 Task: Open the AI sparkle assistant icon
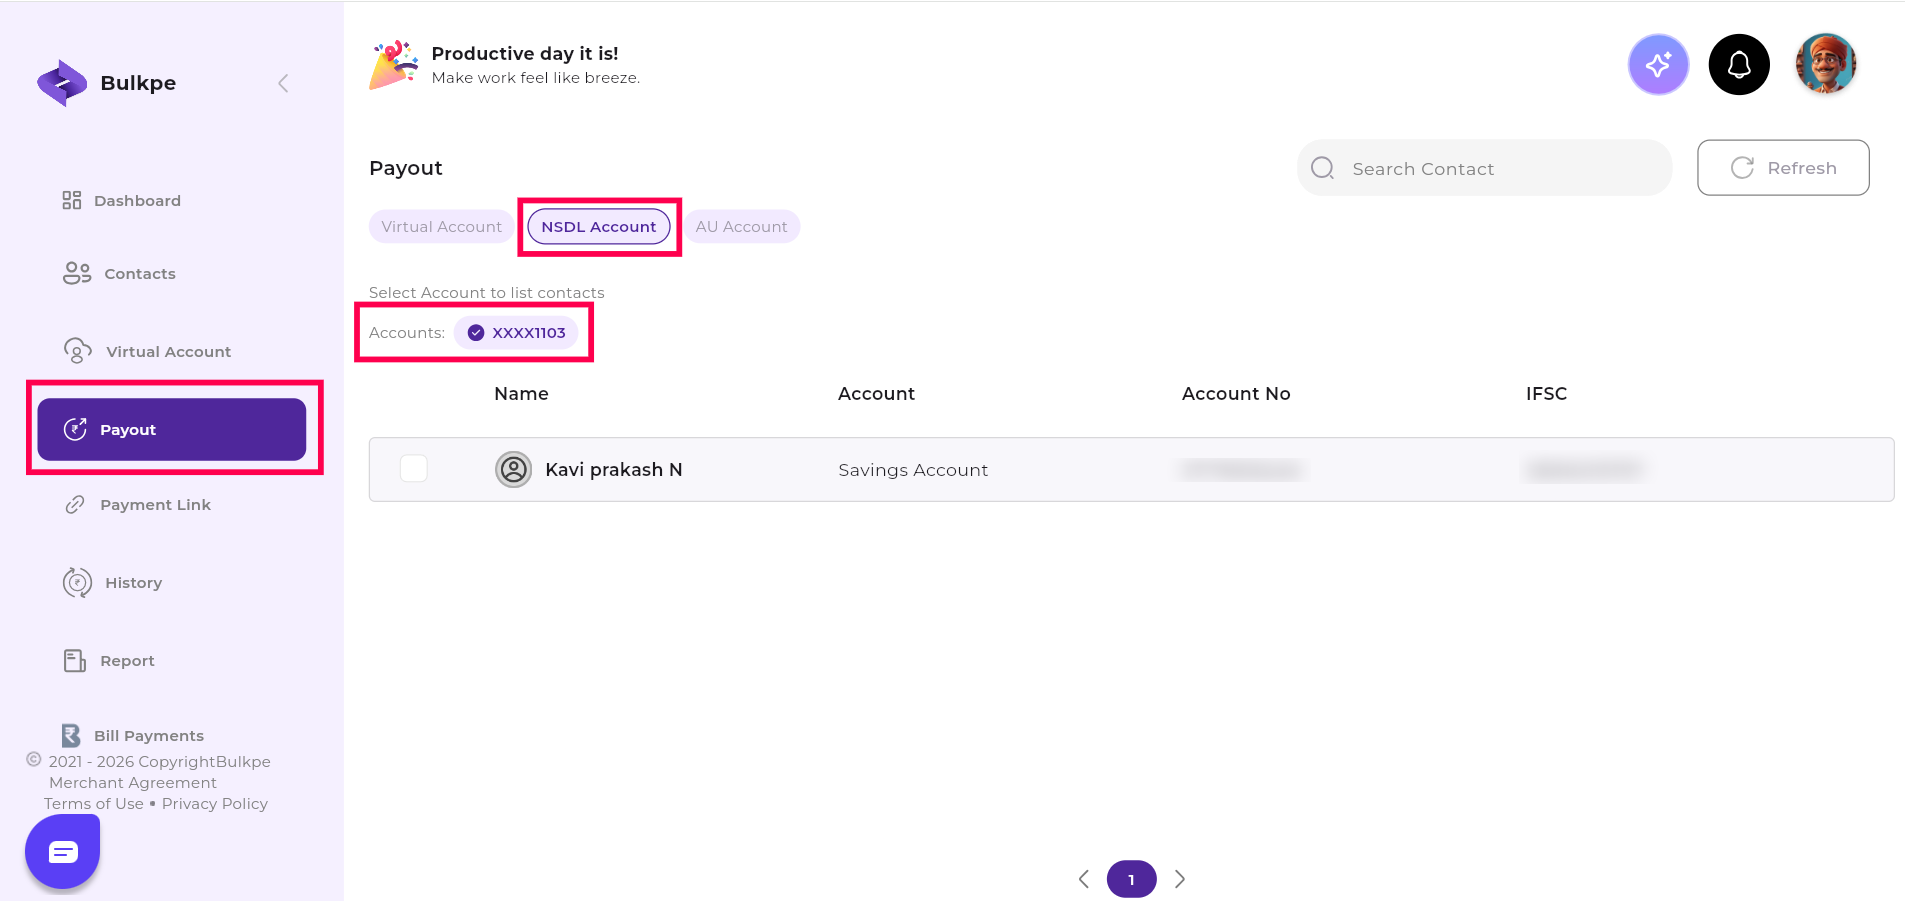[1658, 65]
